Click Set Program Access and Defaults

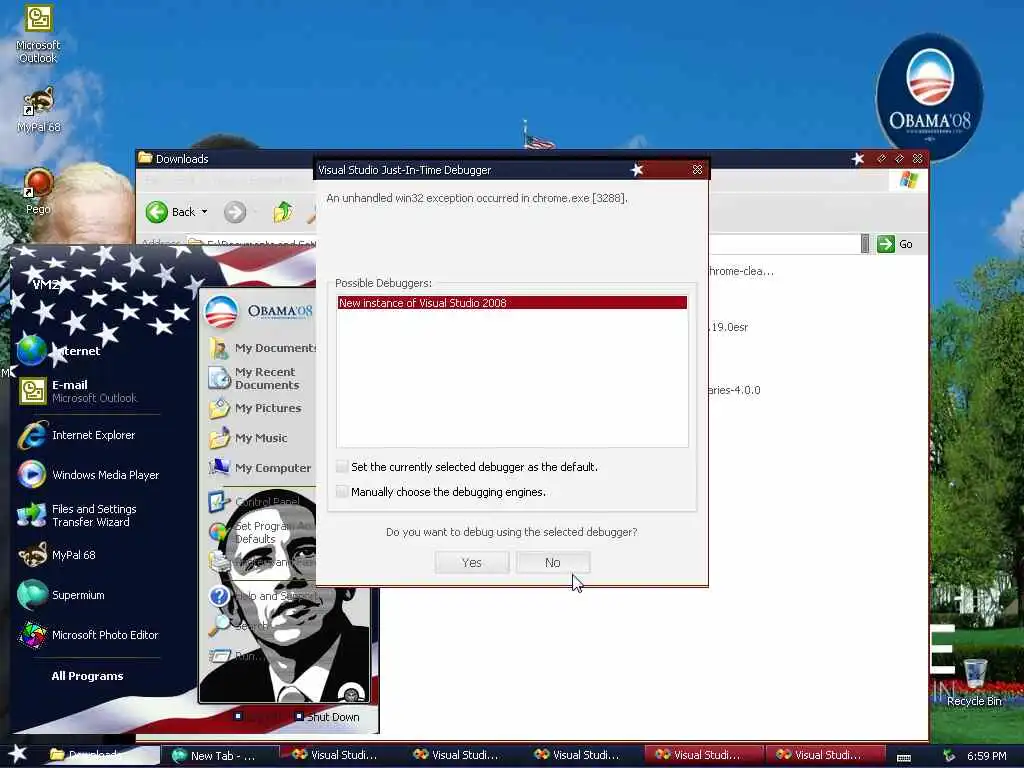[x=263, y=532]
